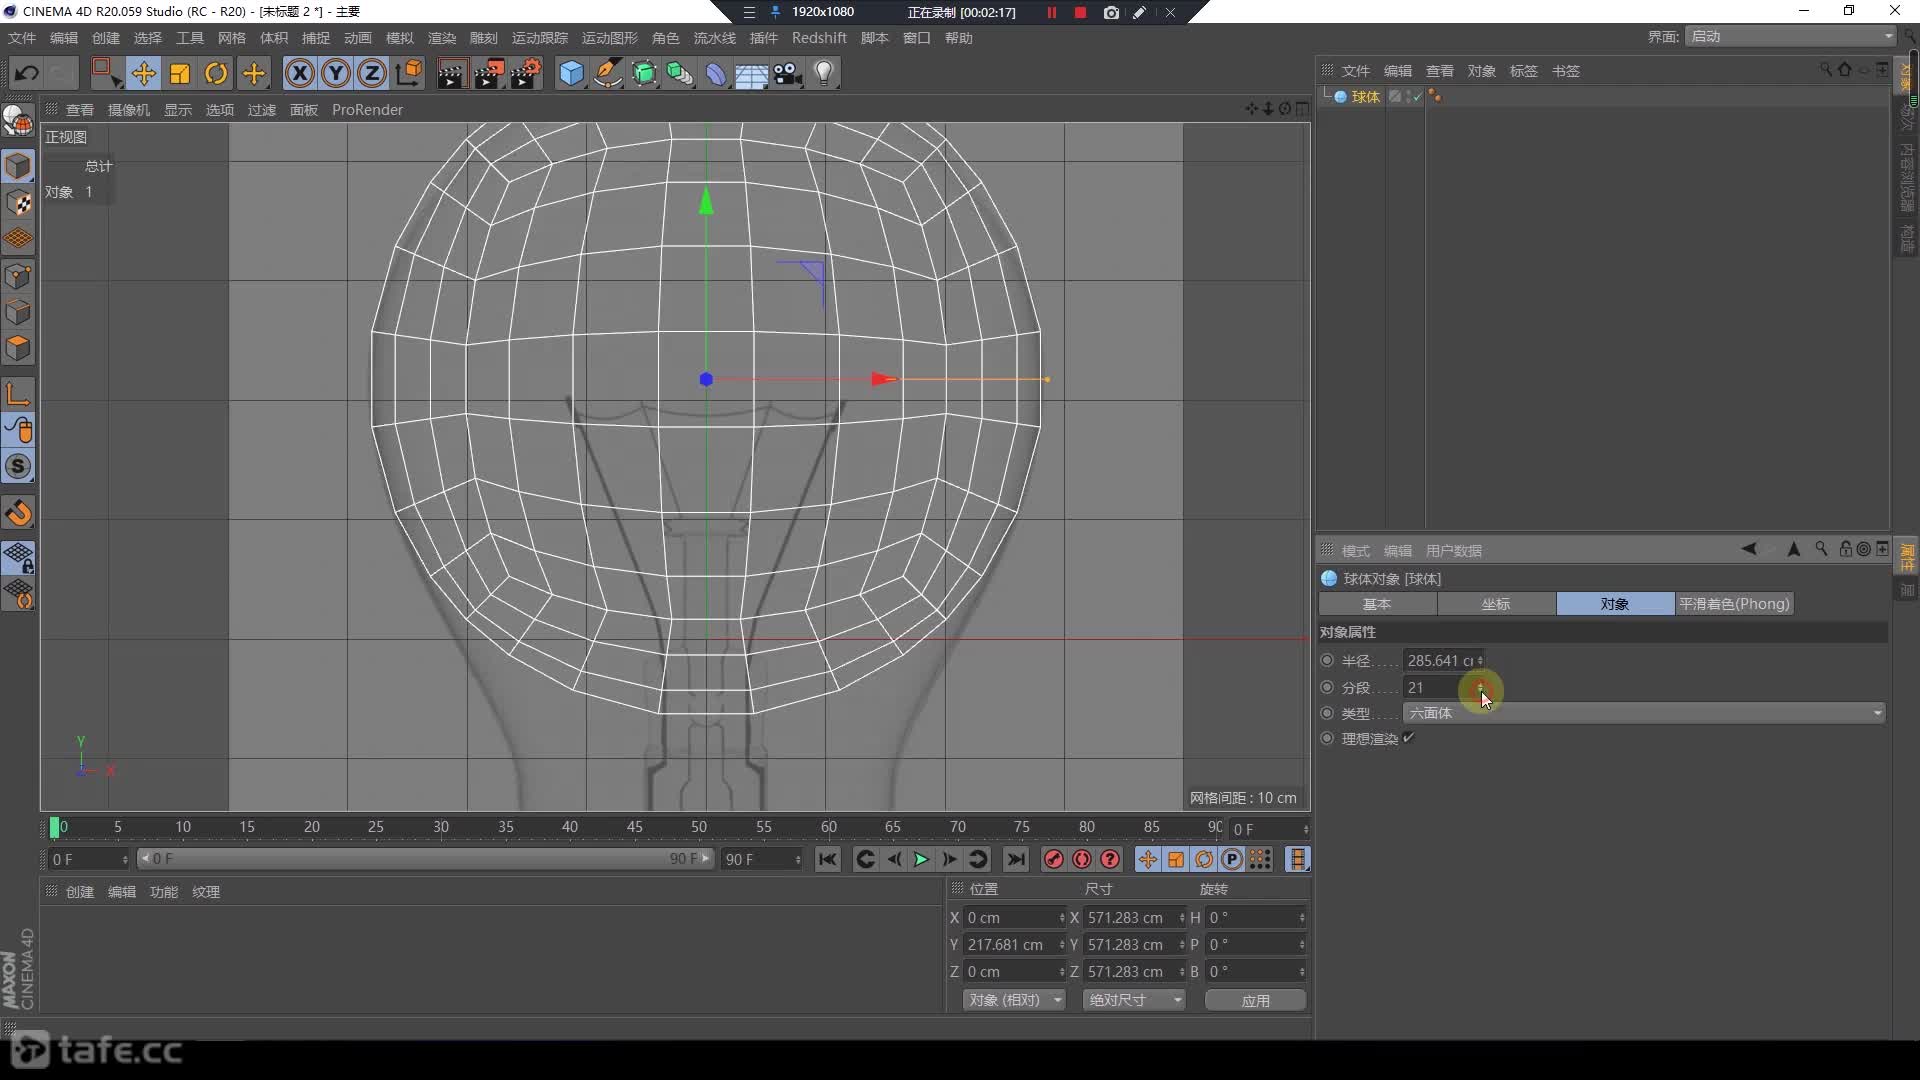This screenshot has width=1920, height=1080.
Task: Click the 半径 value field
Action: point(1440,660)
